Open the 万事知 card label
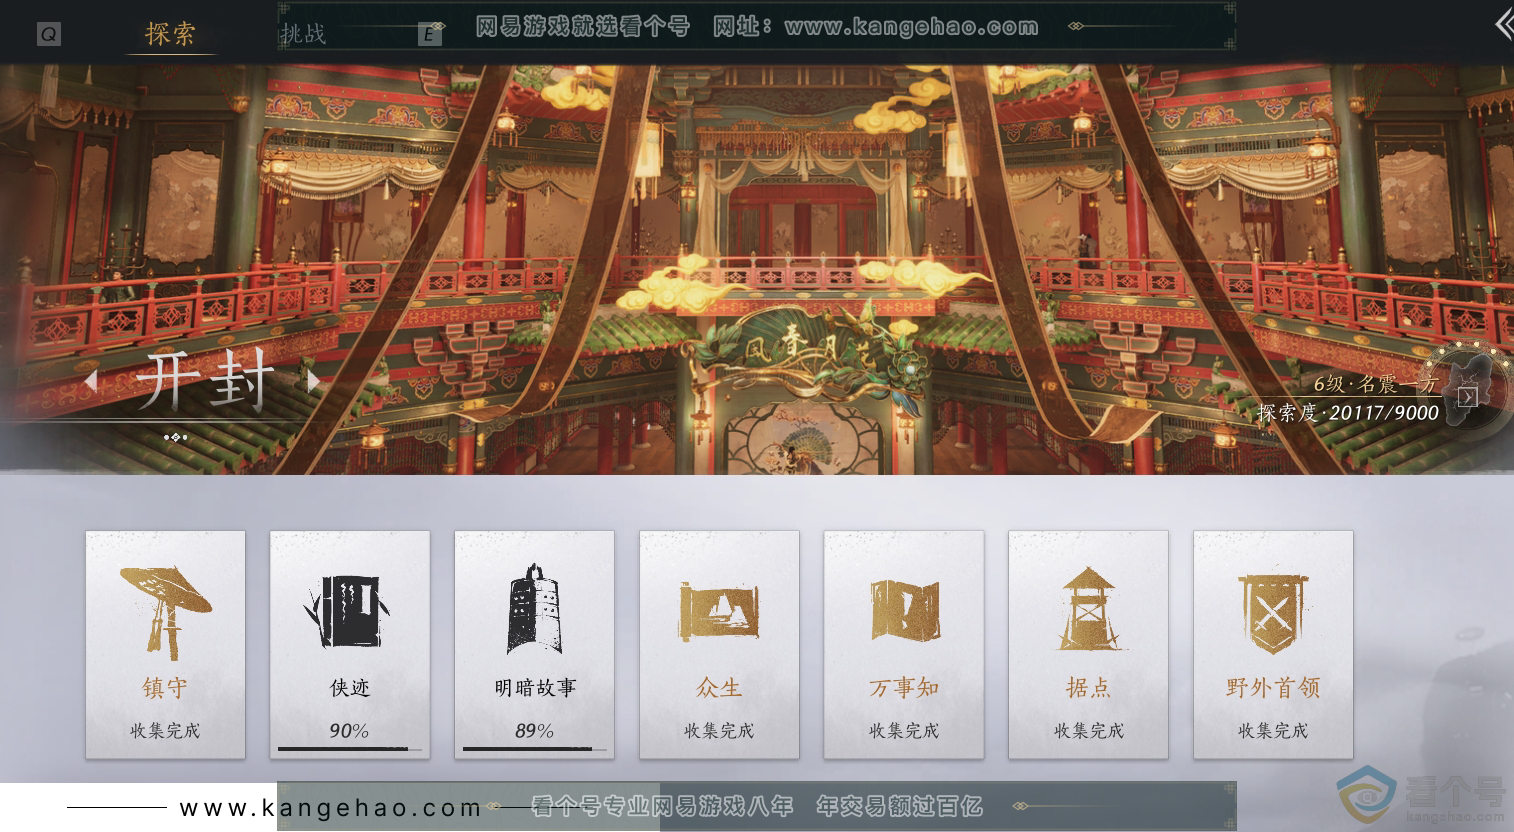The height and width of the screenshot is (832, 1514). [x=904, y=688]
